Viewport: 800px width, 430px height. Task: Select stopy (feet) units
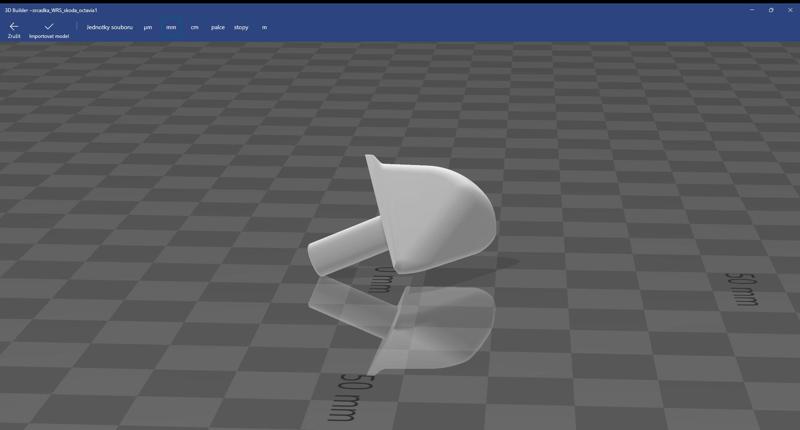point(241,28)
